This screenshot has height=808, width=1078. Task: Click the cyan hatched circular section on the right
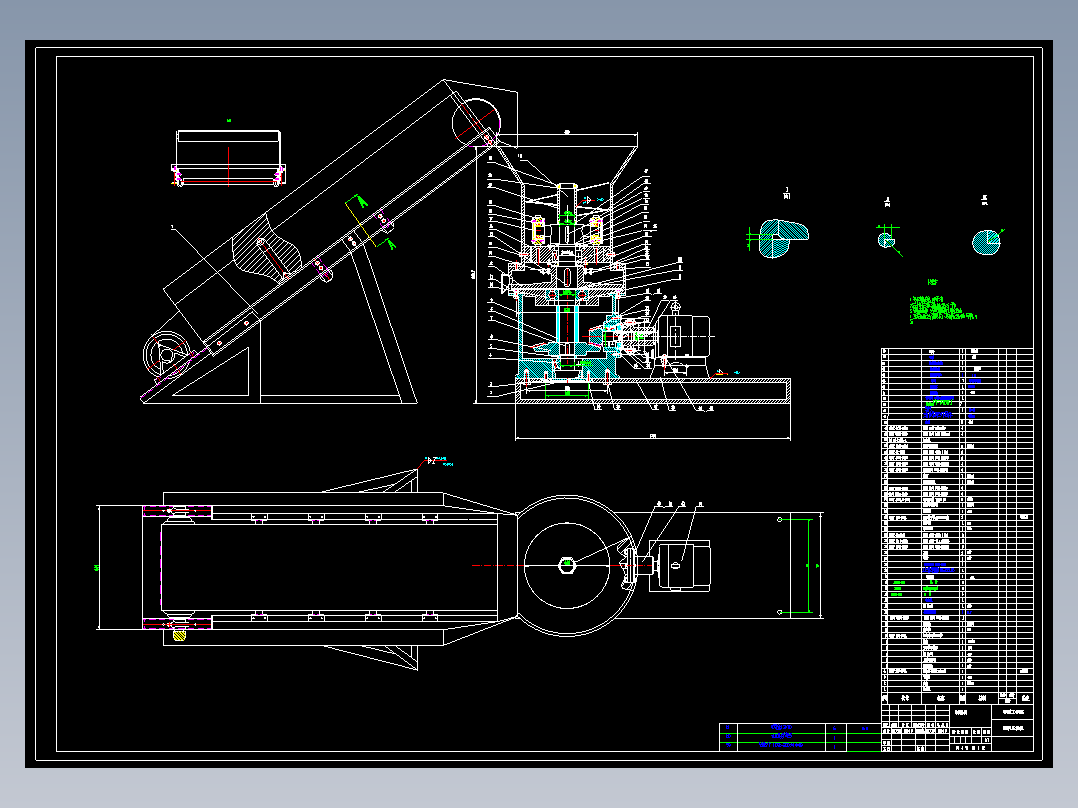click(x=987, y=242)
